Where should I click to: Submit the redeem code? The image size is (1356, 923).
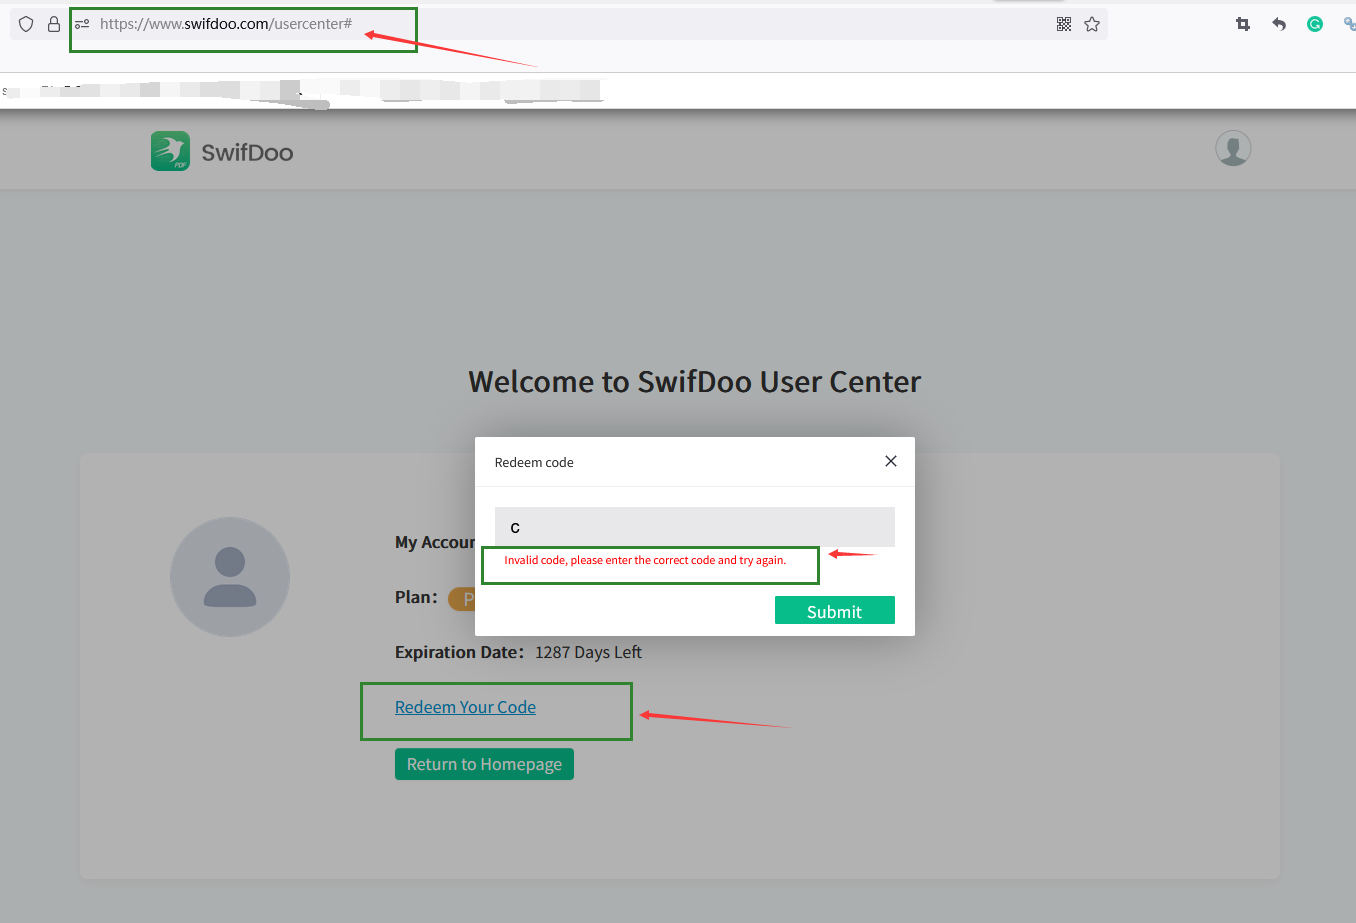835,610
